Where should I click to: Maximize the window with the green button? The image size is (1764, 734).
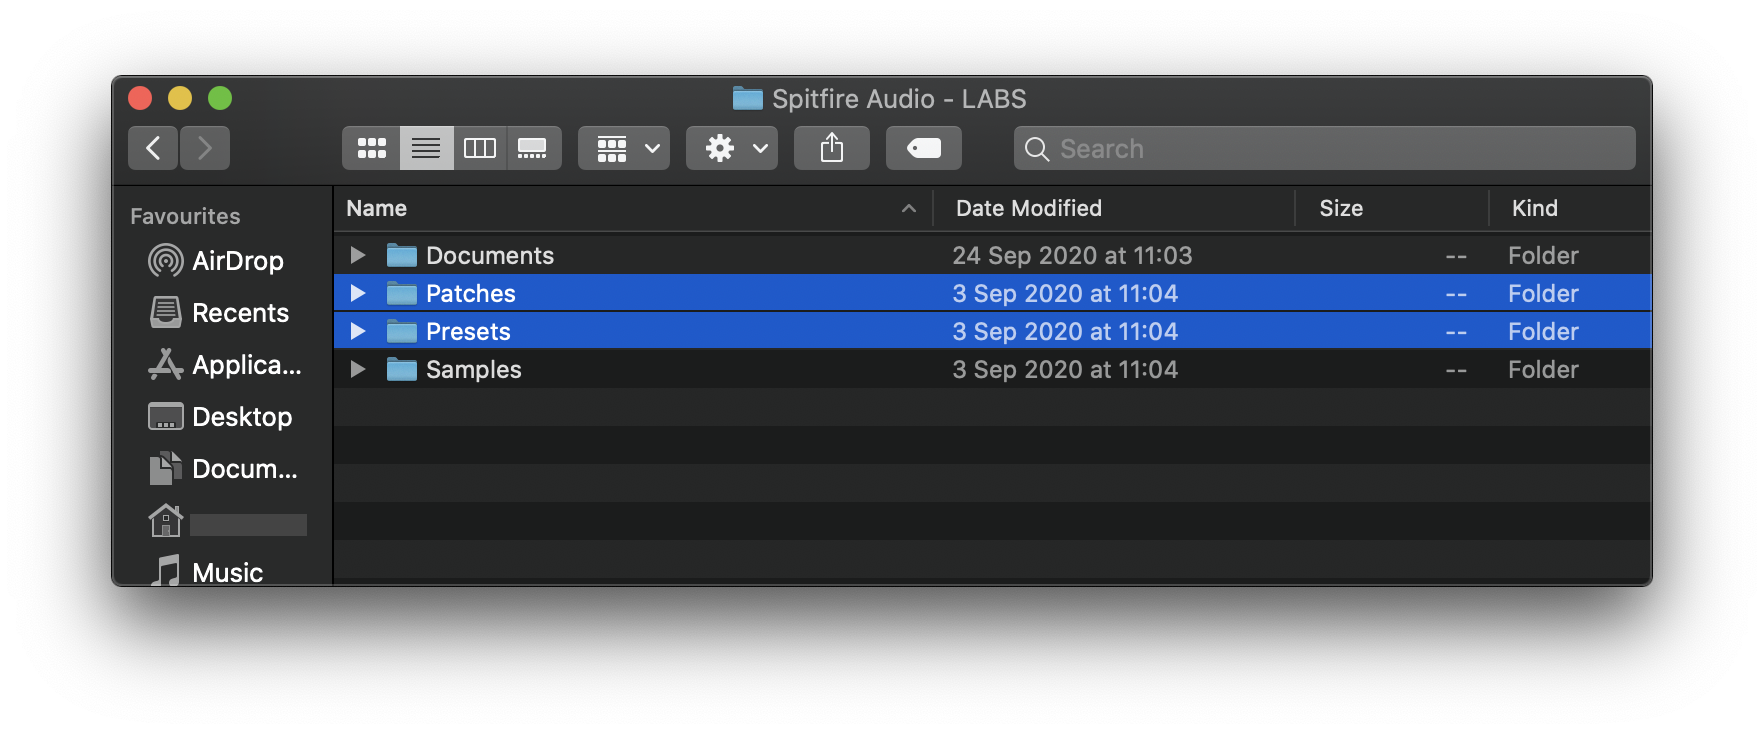pyautogui.click(x=220, y=98)
